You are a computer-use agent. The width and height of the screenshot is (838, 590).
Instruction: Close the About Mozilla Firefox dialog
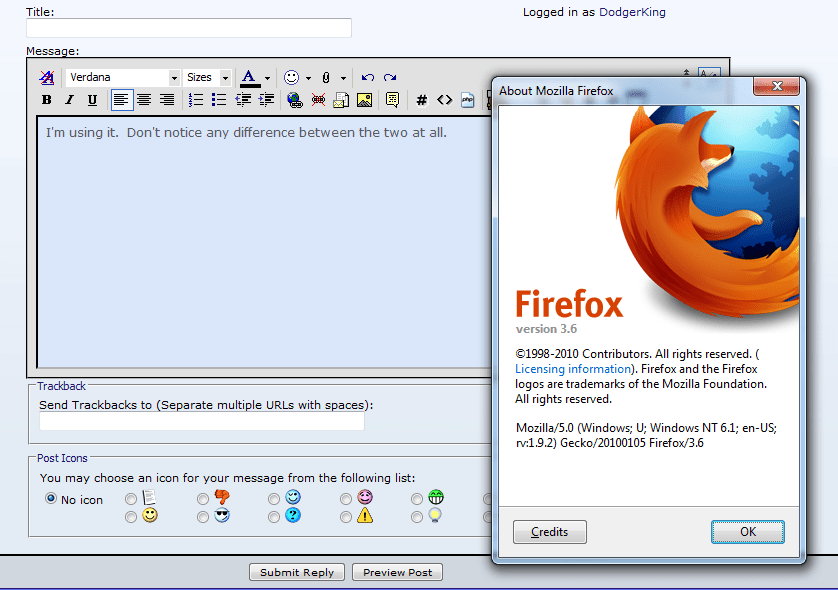click(x=777, y=86)
